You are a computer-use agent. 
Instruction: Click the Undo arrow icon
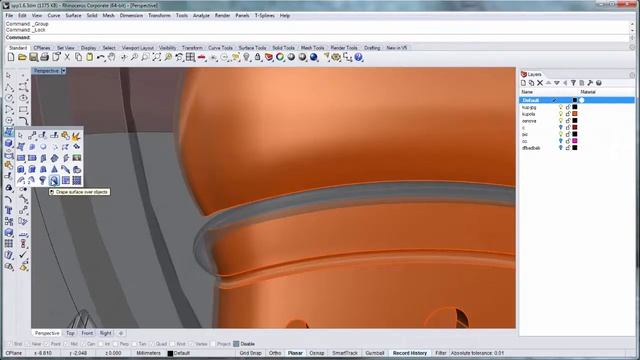click(x=100, y=58)
